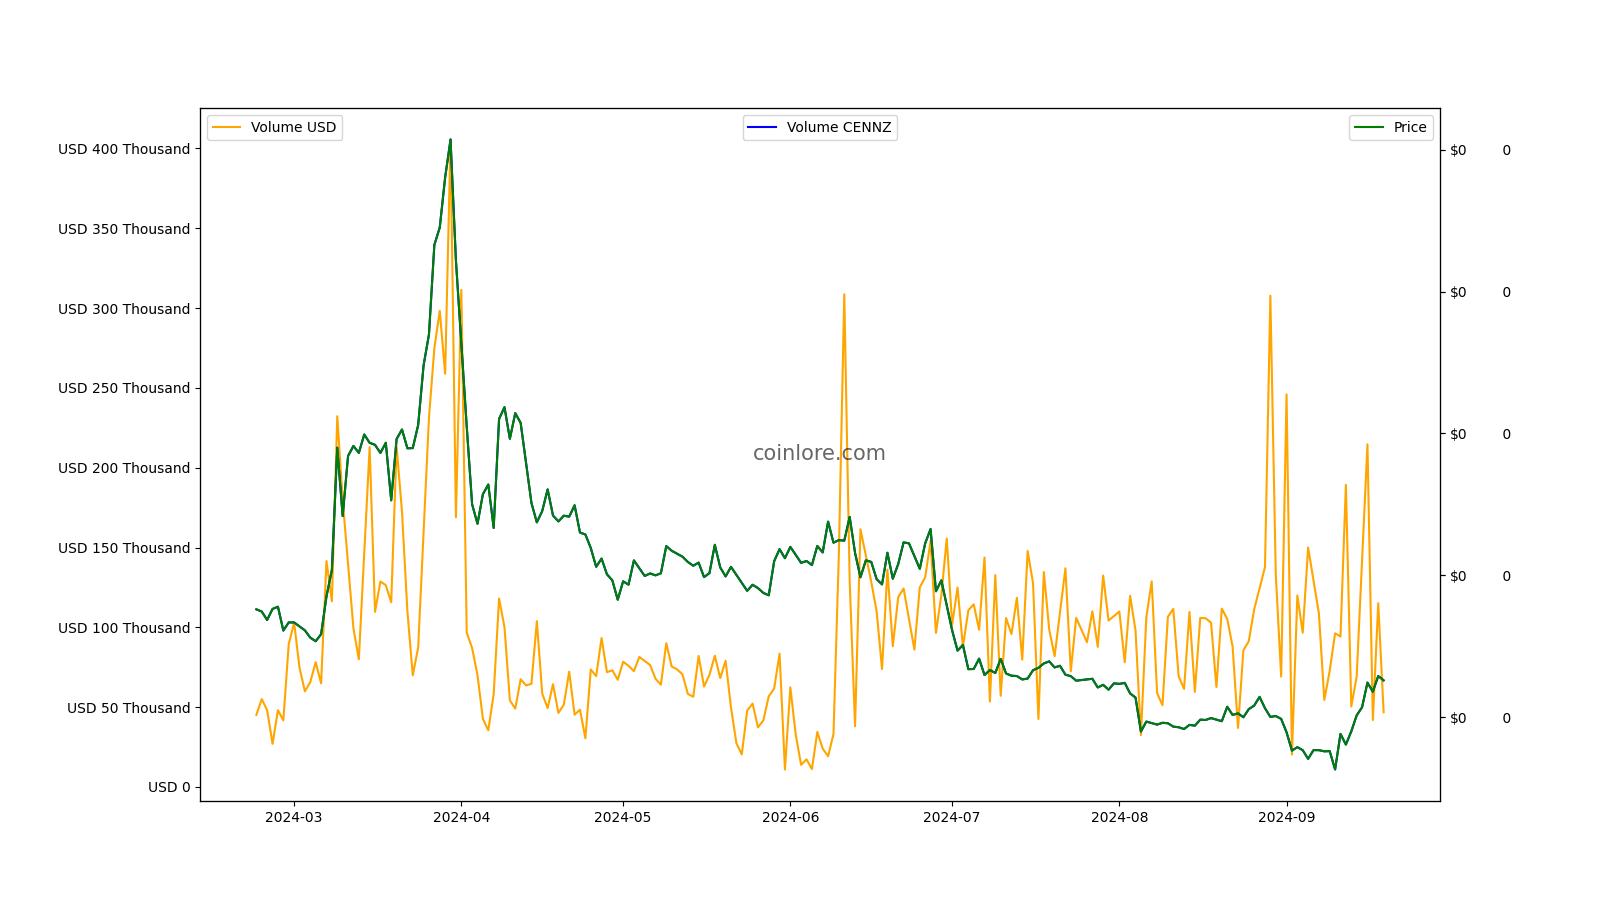
Task: Click the 'USD 350 Thousand' axis label
Action: click(124, 229)
